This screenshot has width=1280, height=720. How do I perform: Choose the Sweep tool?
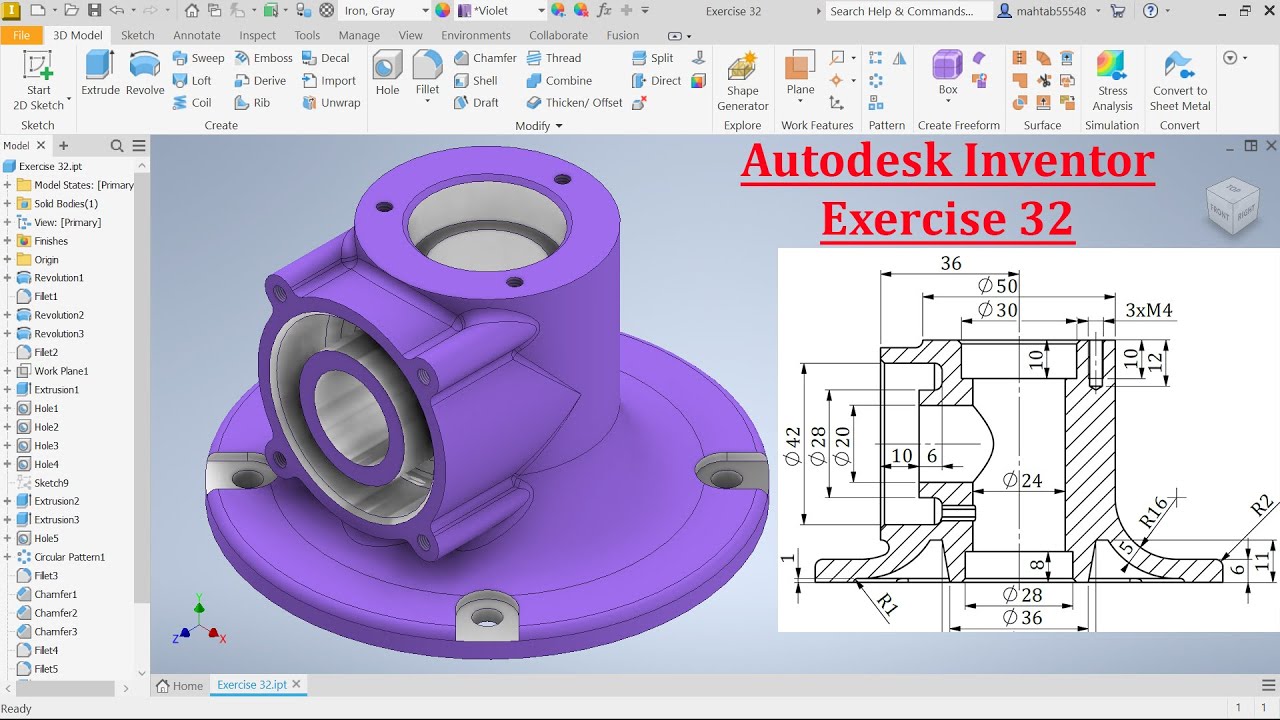[x=198, y=58]
